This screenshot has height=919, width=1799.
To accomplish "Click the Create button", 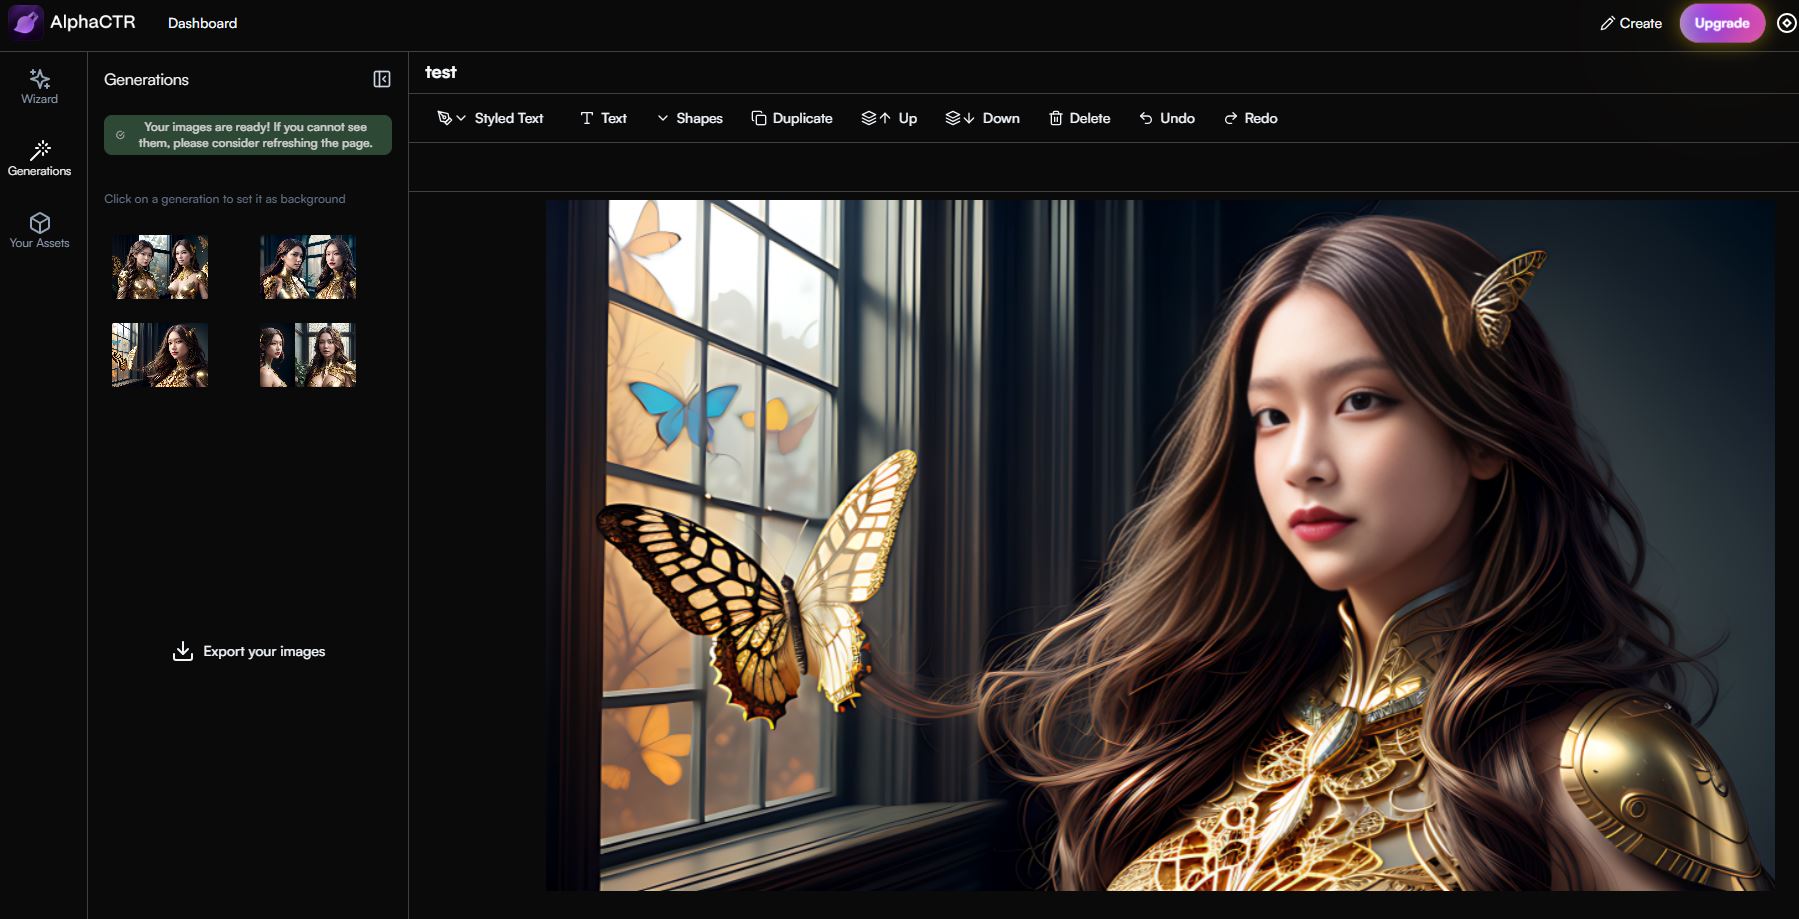I will [1631, 23].
